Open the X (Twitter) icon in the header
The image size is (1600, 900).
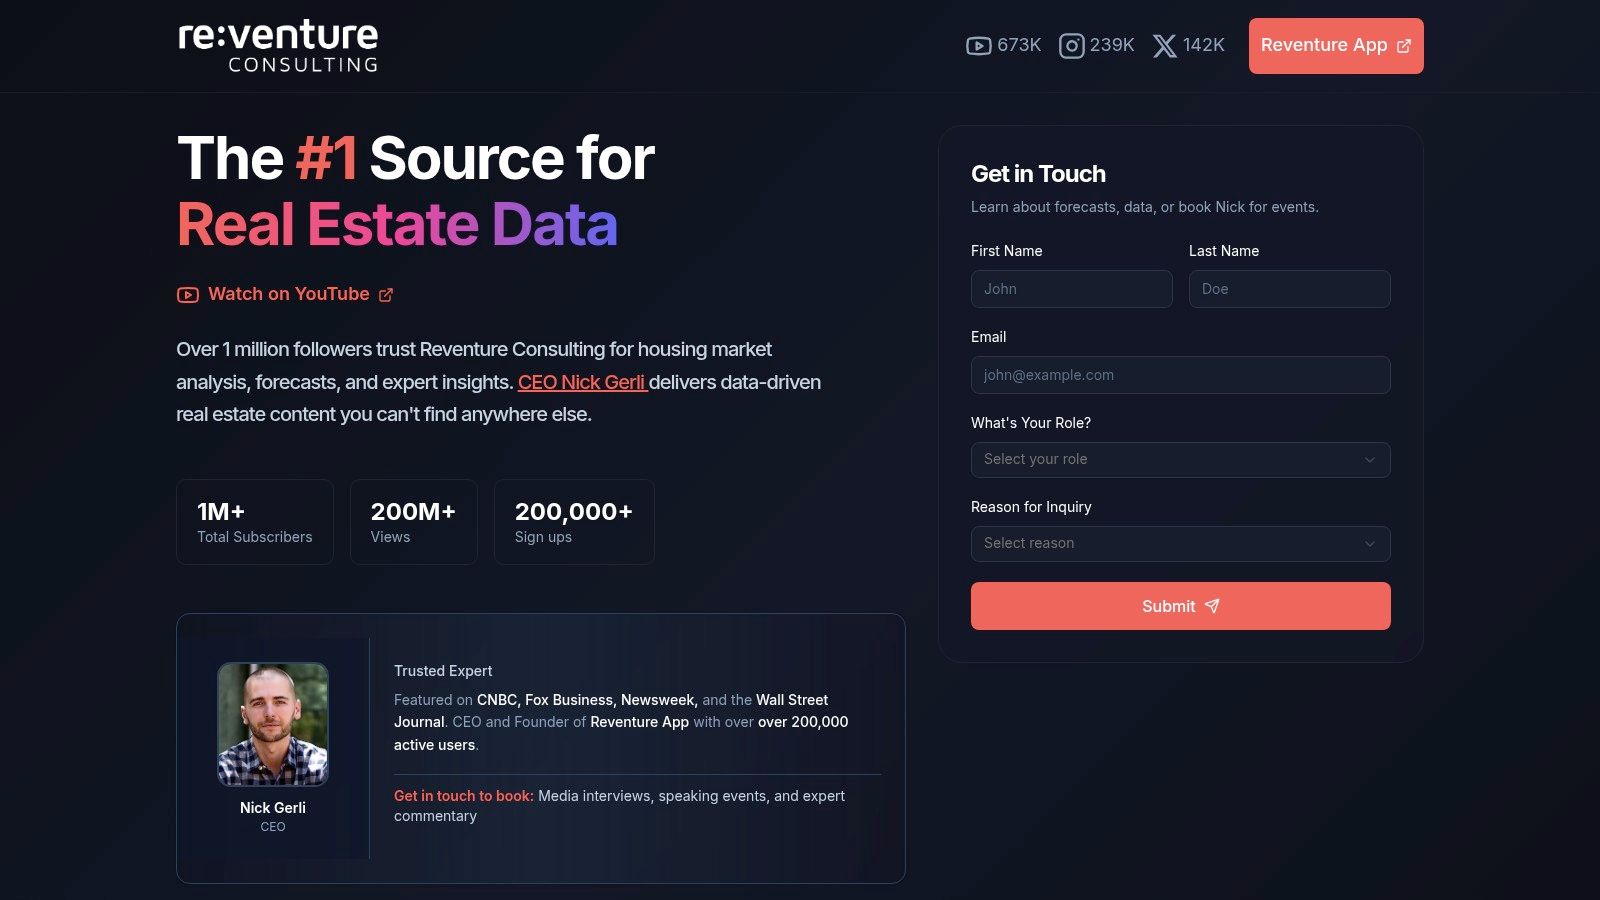(1164, 46)
